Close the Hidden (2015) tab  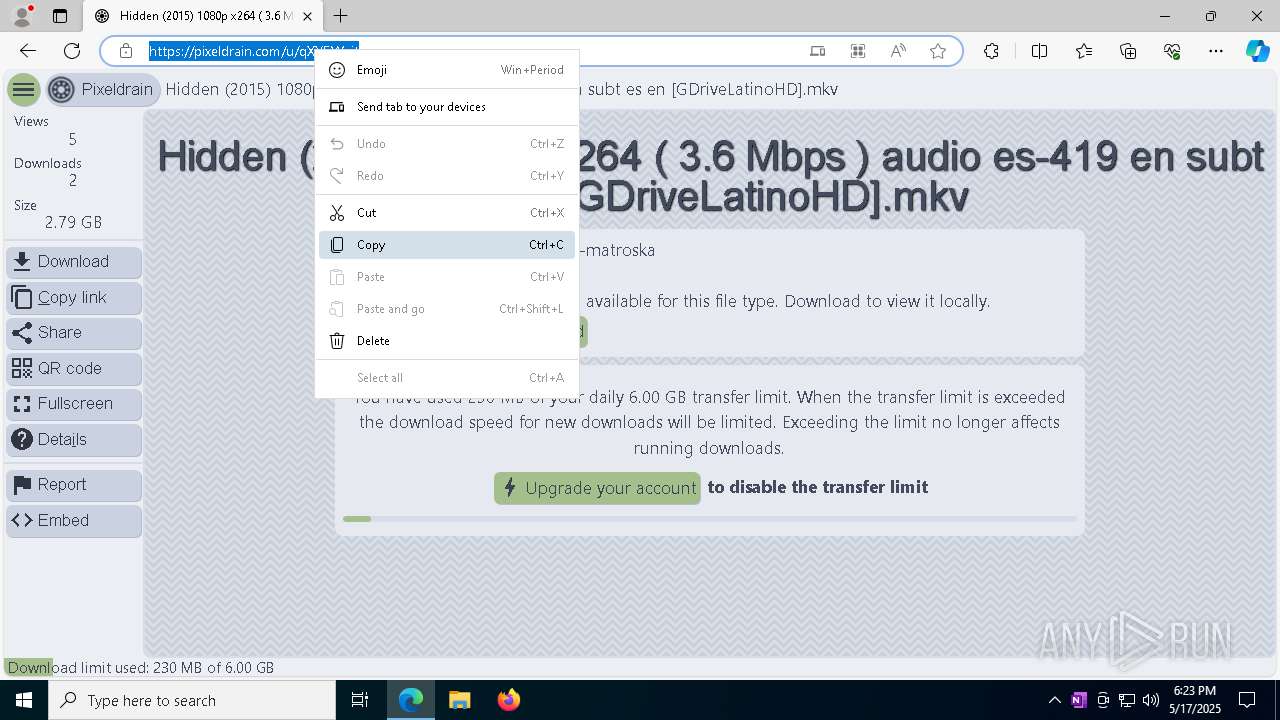click(x=307, y=16)
